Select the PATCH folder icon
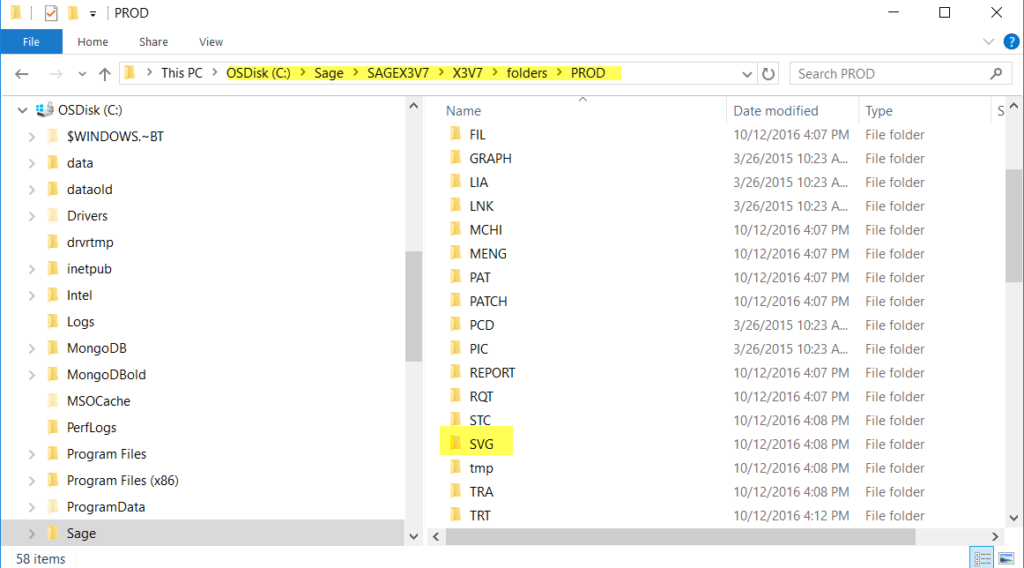The image size is (1024, 568). point(456,301)
